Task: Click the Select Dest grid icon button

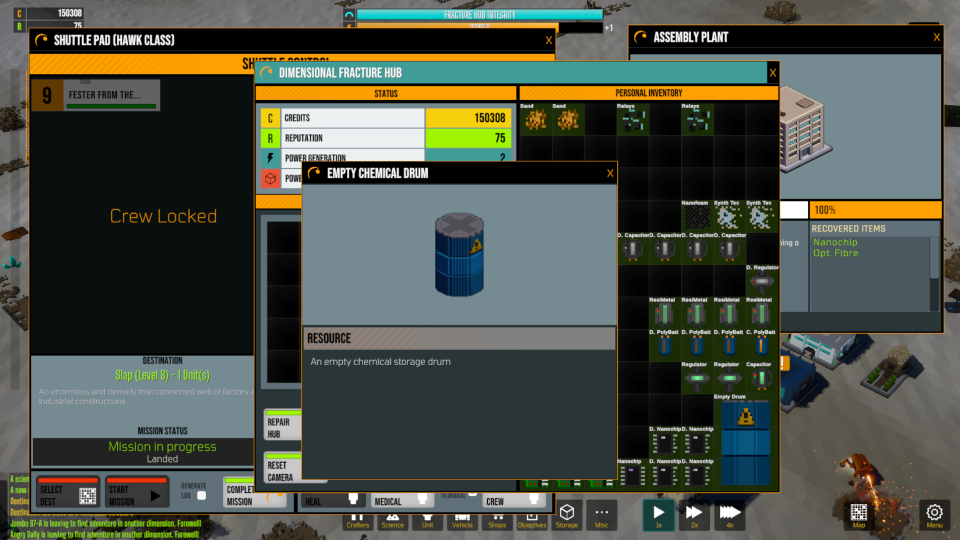Action: pos(87,495)
